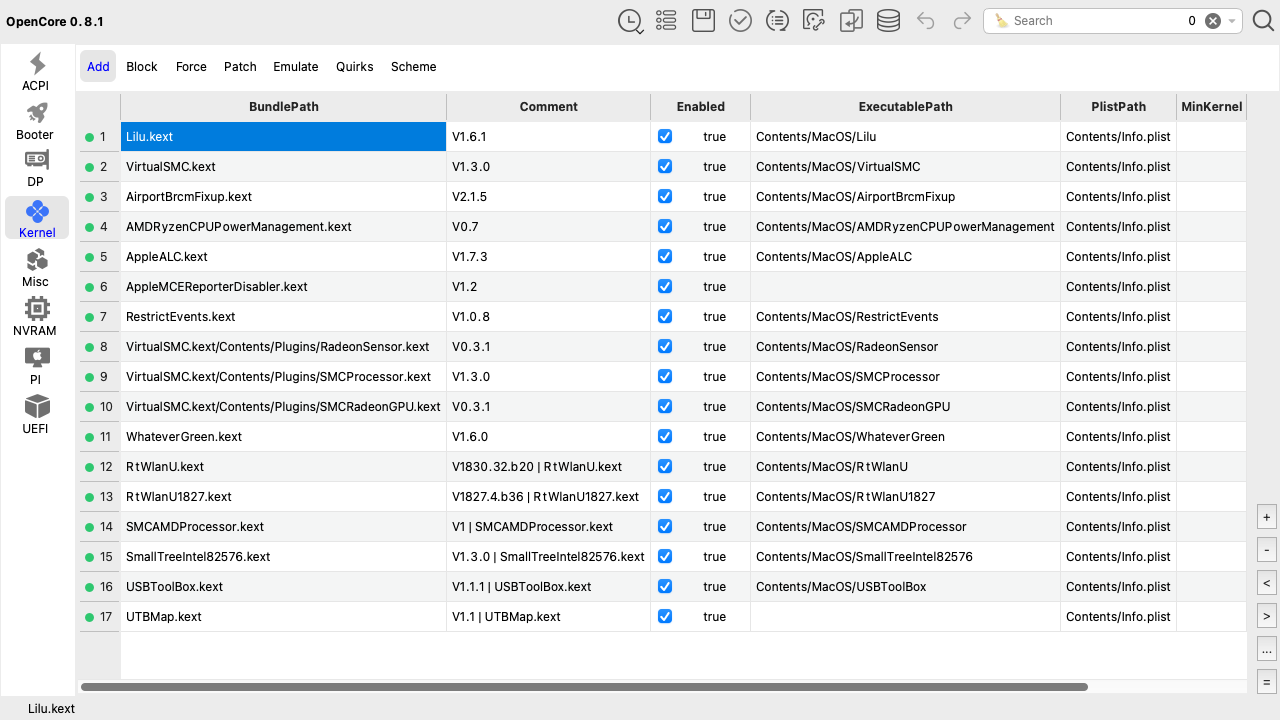This screenshot has height=720, width=1280.
Task: Expand the search history dropdown arrow
Action: tap(1233, 21)
